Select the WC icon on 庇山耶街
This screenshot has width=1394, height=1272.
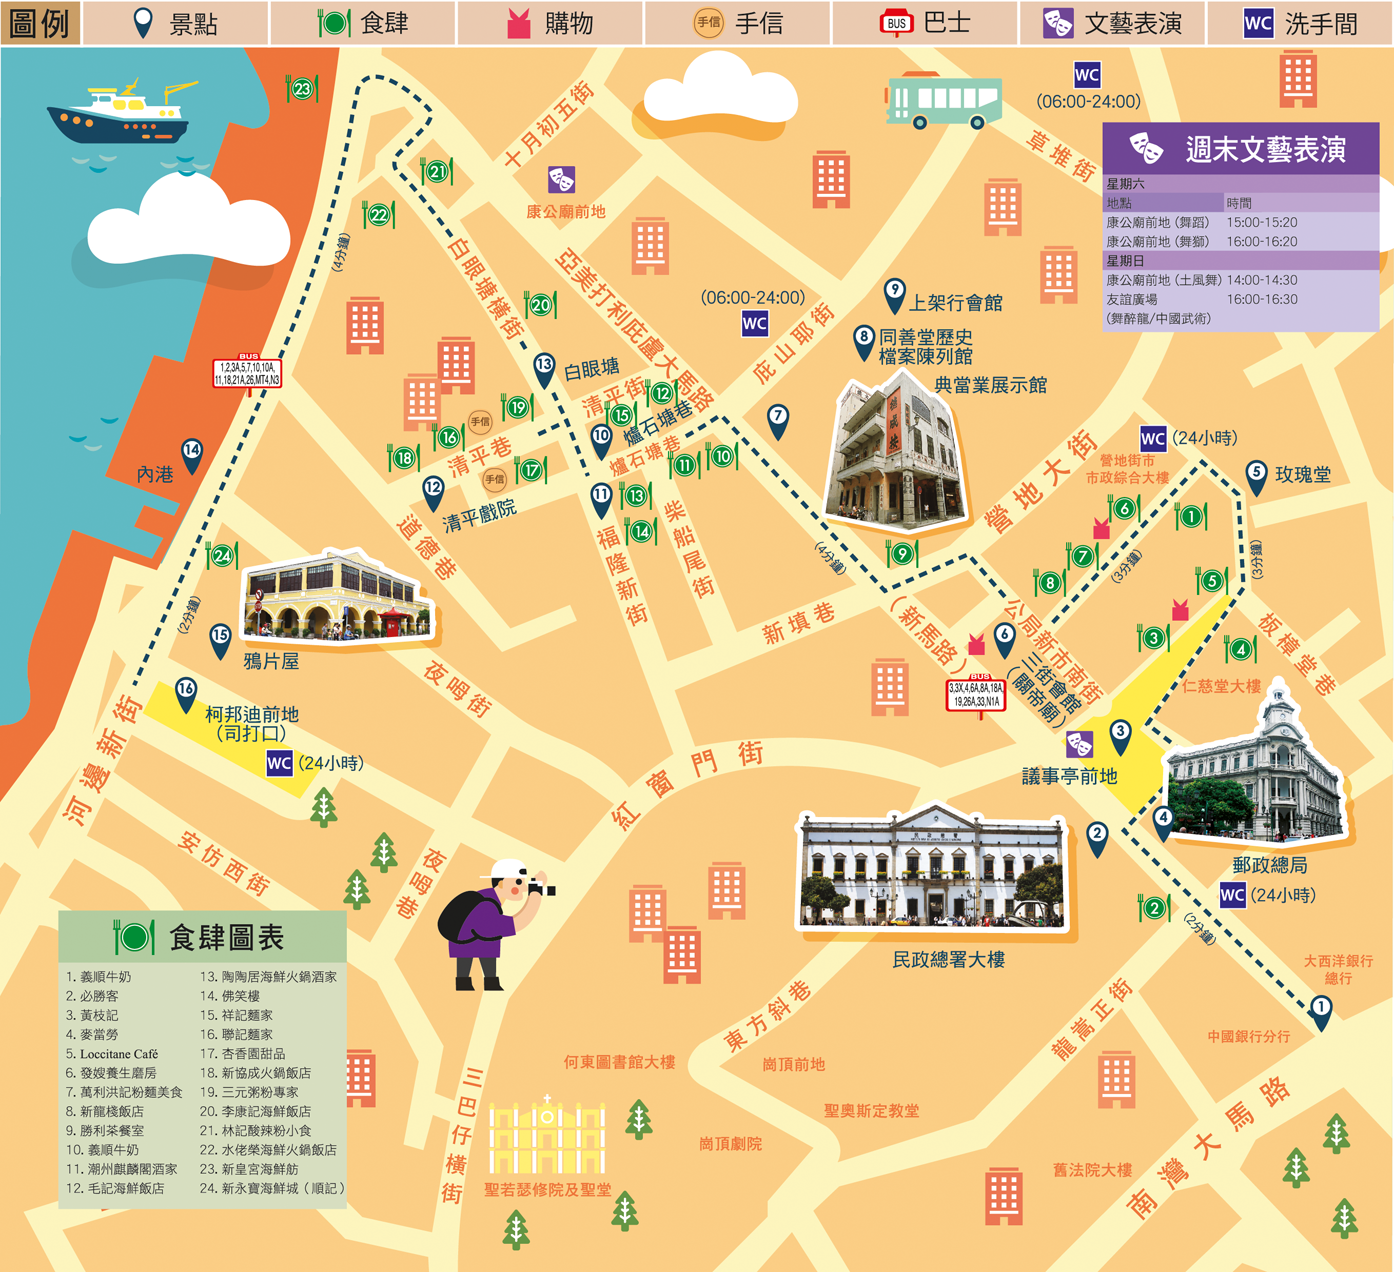[x=755, y=324]
